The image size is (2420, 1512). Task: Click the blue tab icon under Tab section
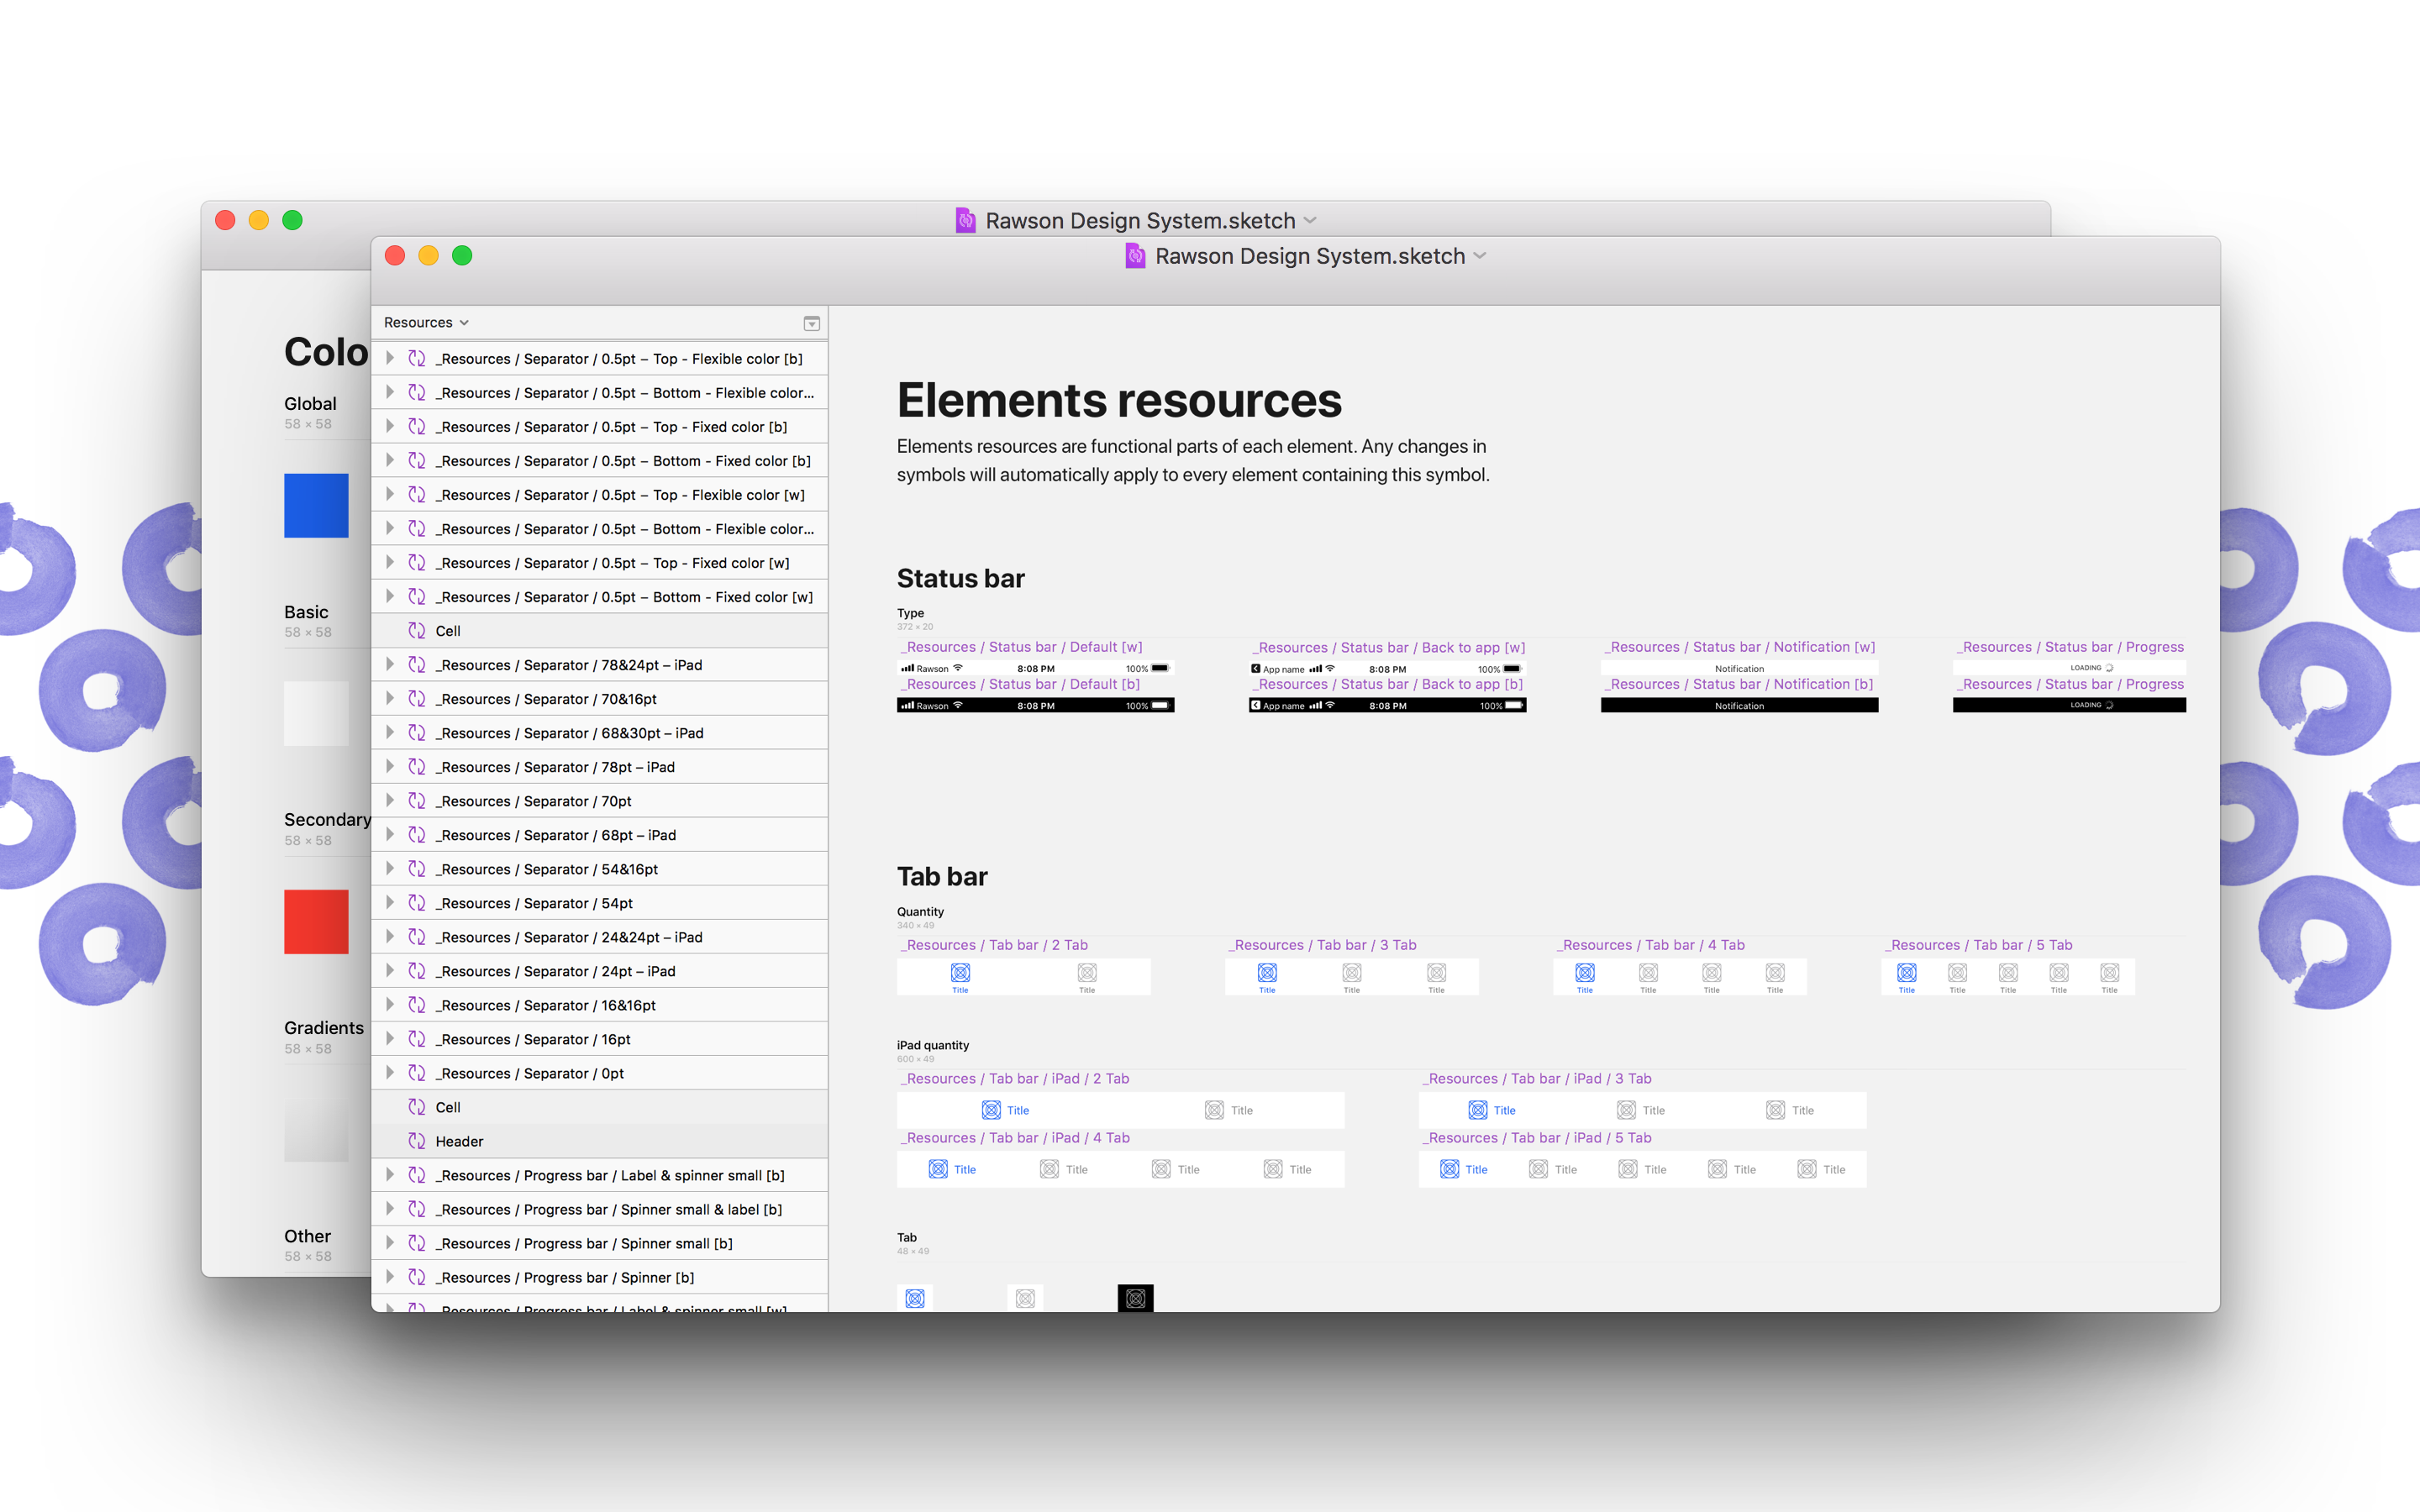[x=915, y=1298]
